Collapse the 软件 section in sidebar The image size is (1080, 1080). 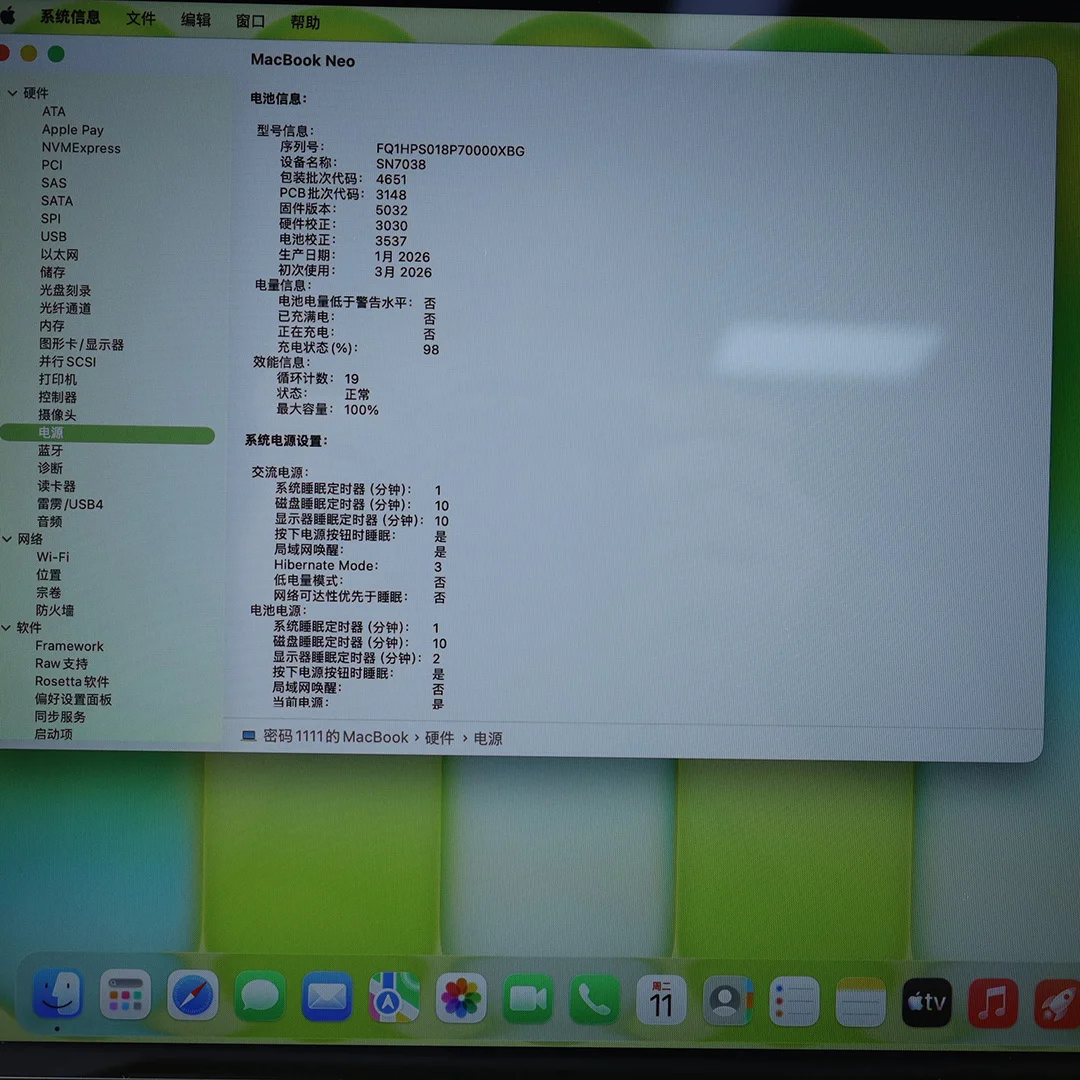point(6,627)
